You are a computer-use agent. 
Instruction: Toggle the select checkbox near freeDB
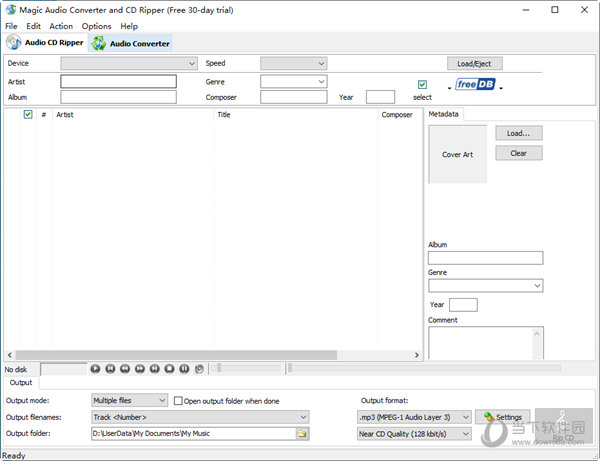pyautogui.click(x=422, y=84)
